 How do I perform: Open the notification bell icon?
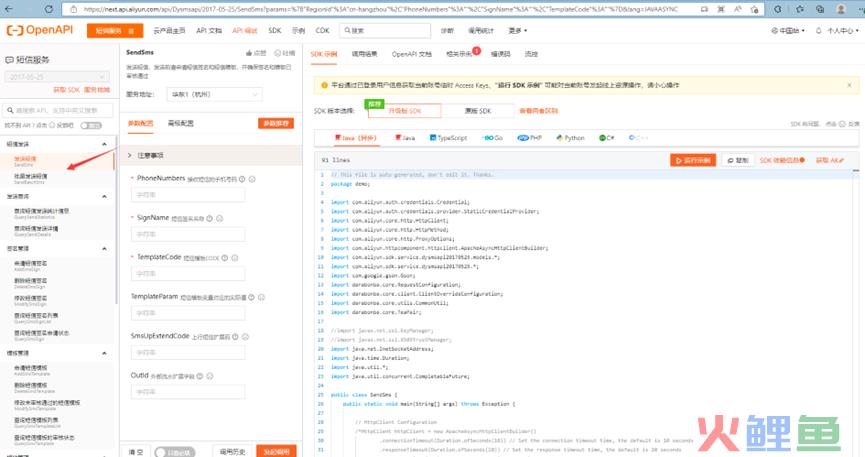point(818,31)
